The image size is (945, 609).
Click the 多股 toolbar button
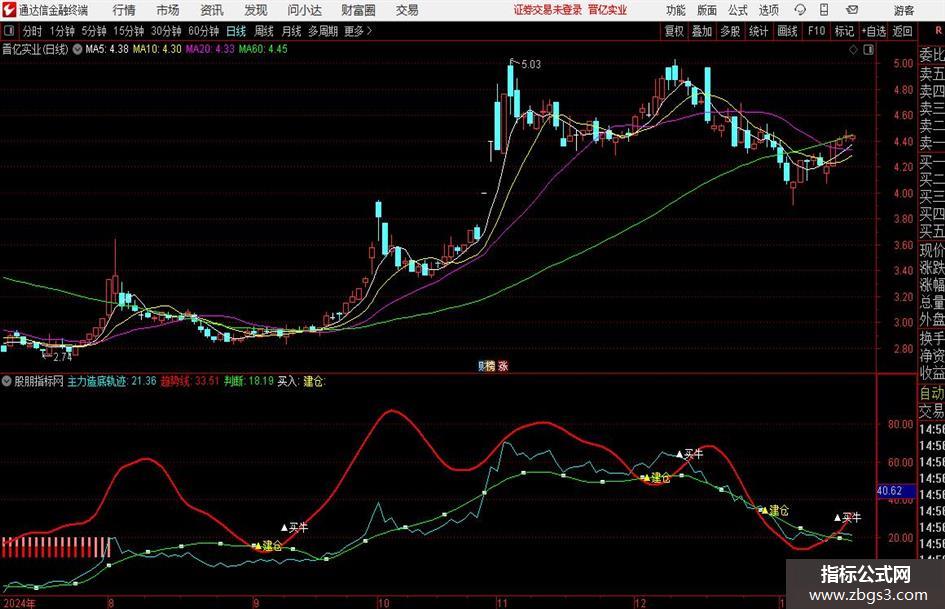730,31
